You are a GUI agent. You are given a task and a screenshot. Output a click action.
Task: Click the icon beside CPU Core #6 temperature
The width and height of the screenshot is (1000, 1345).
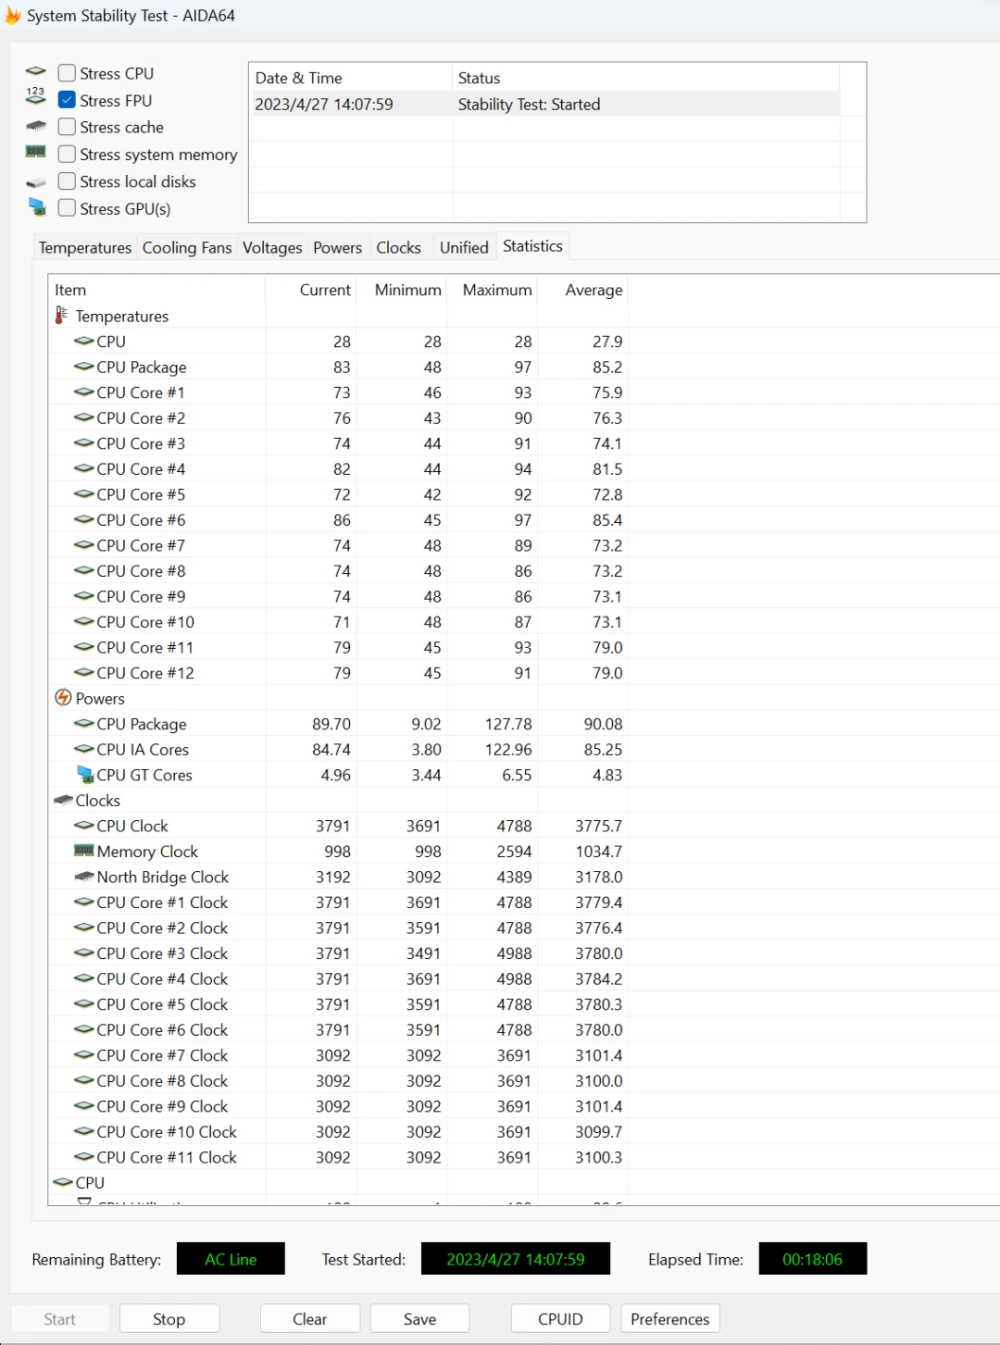click(84, 520)
